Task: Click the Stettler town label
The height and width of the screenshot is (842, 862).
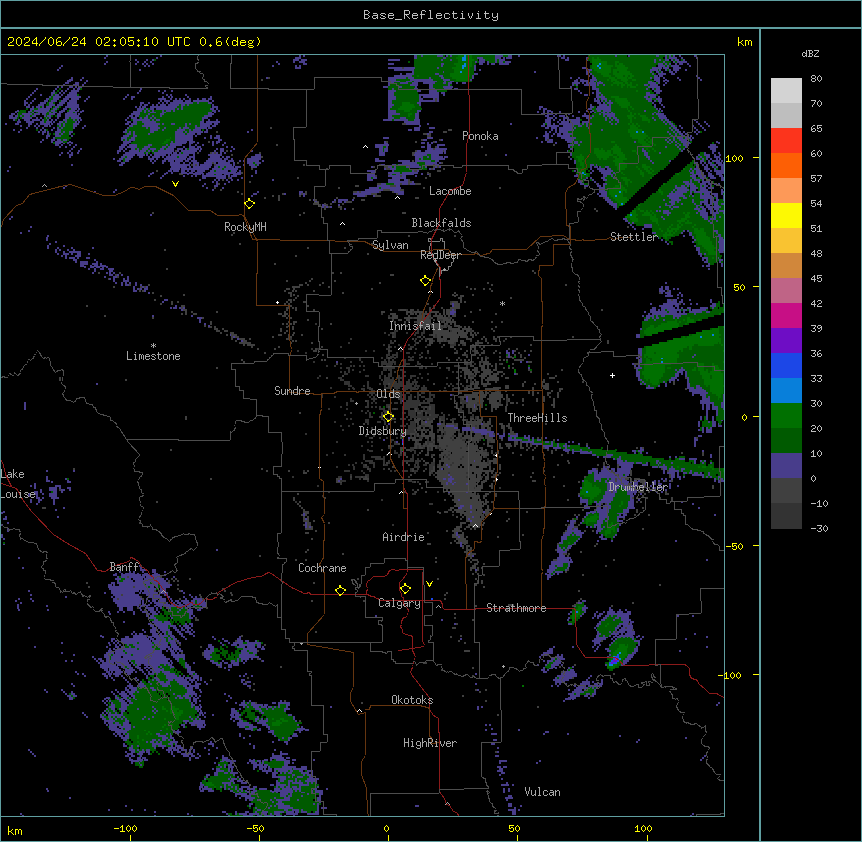Action: pos(633,237)
